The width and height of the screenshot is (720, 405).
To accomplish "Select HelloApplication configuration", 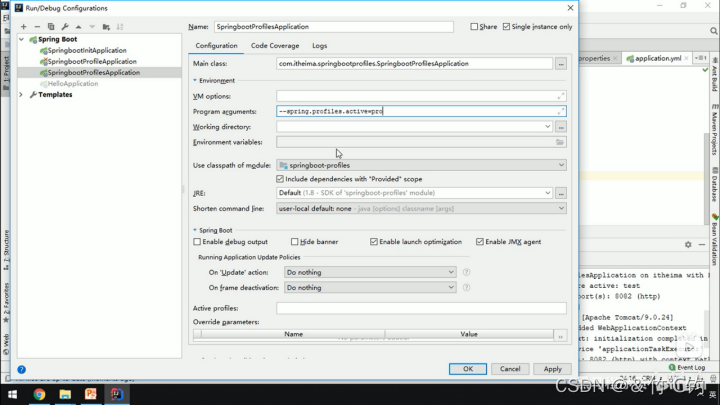I will (73, 84).
